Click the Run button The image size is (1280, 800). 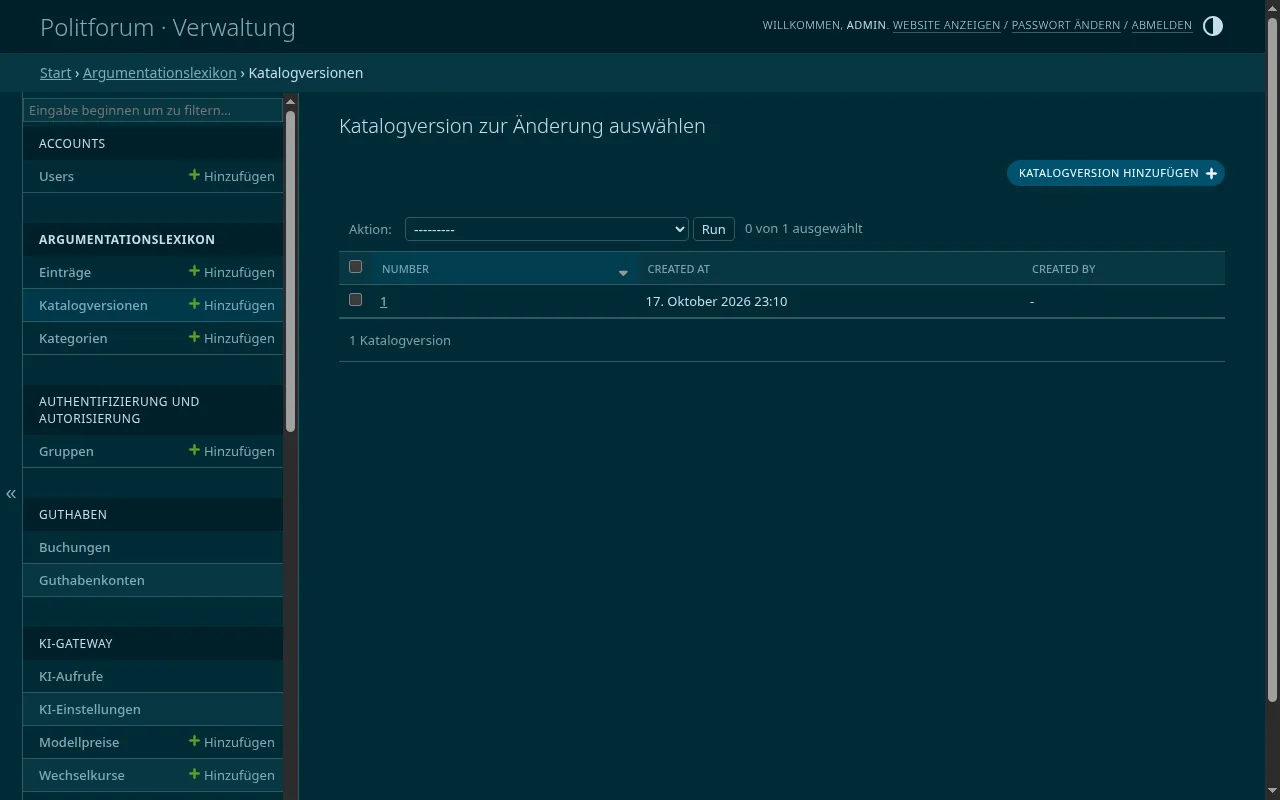click(x=714, y=229)
